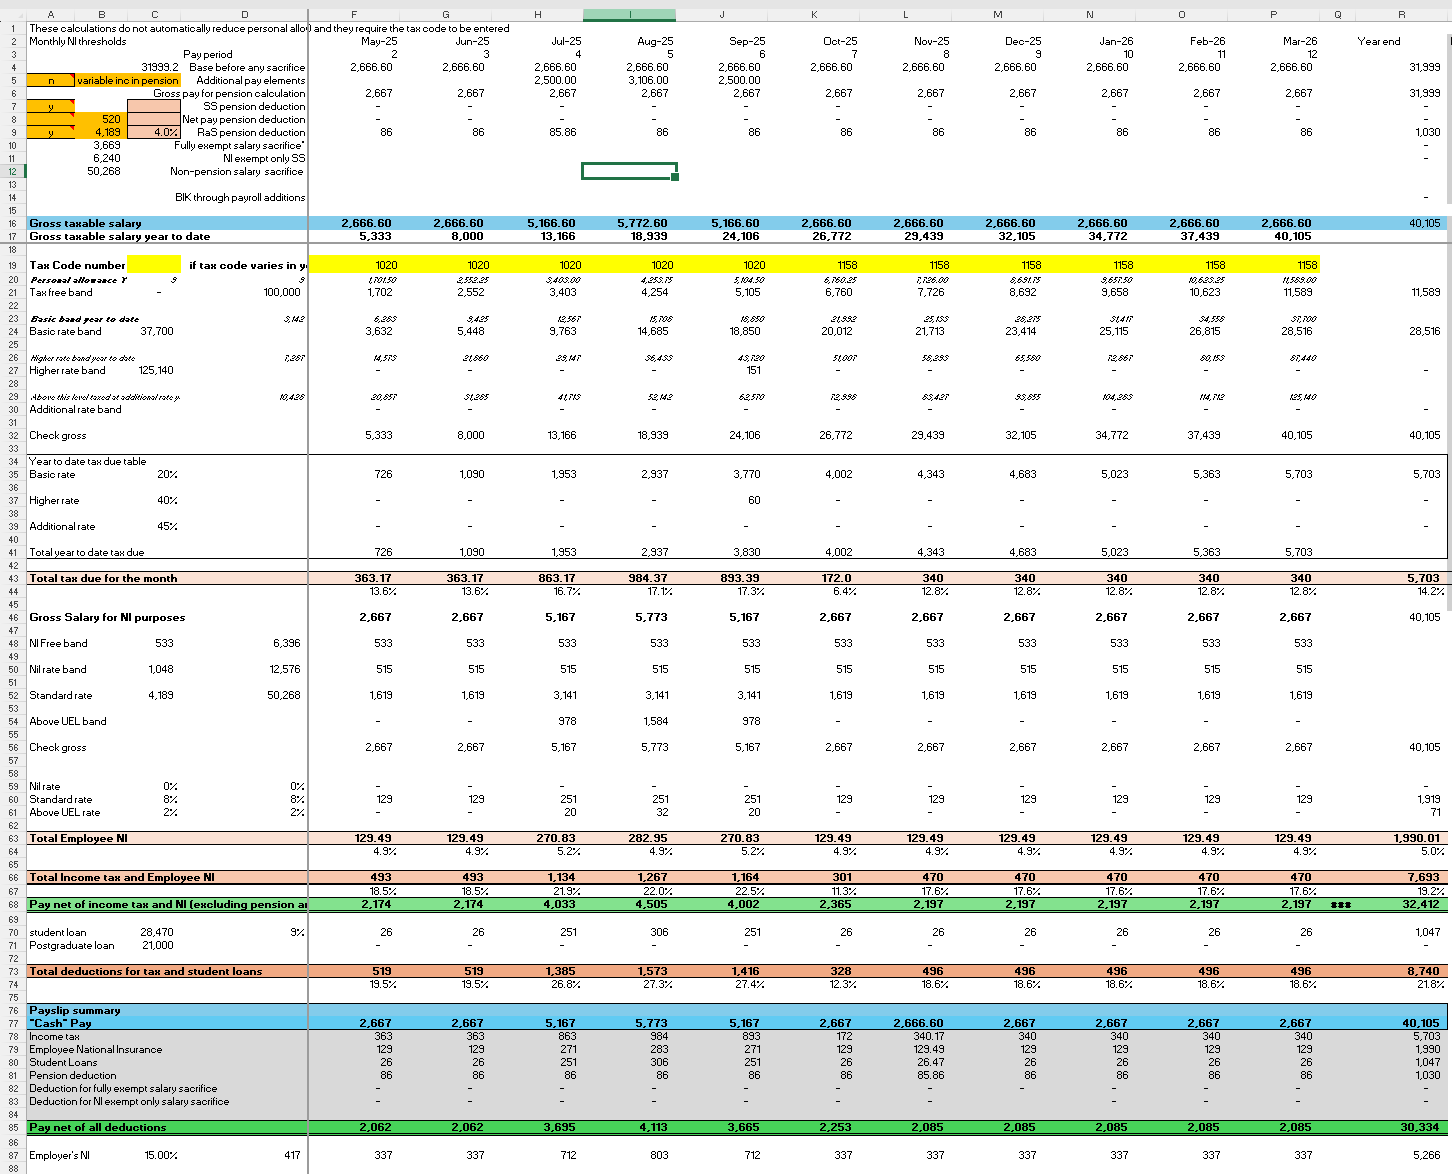
Task: Select the row 16 header
Action: click(x=13, y=223)
